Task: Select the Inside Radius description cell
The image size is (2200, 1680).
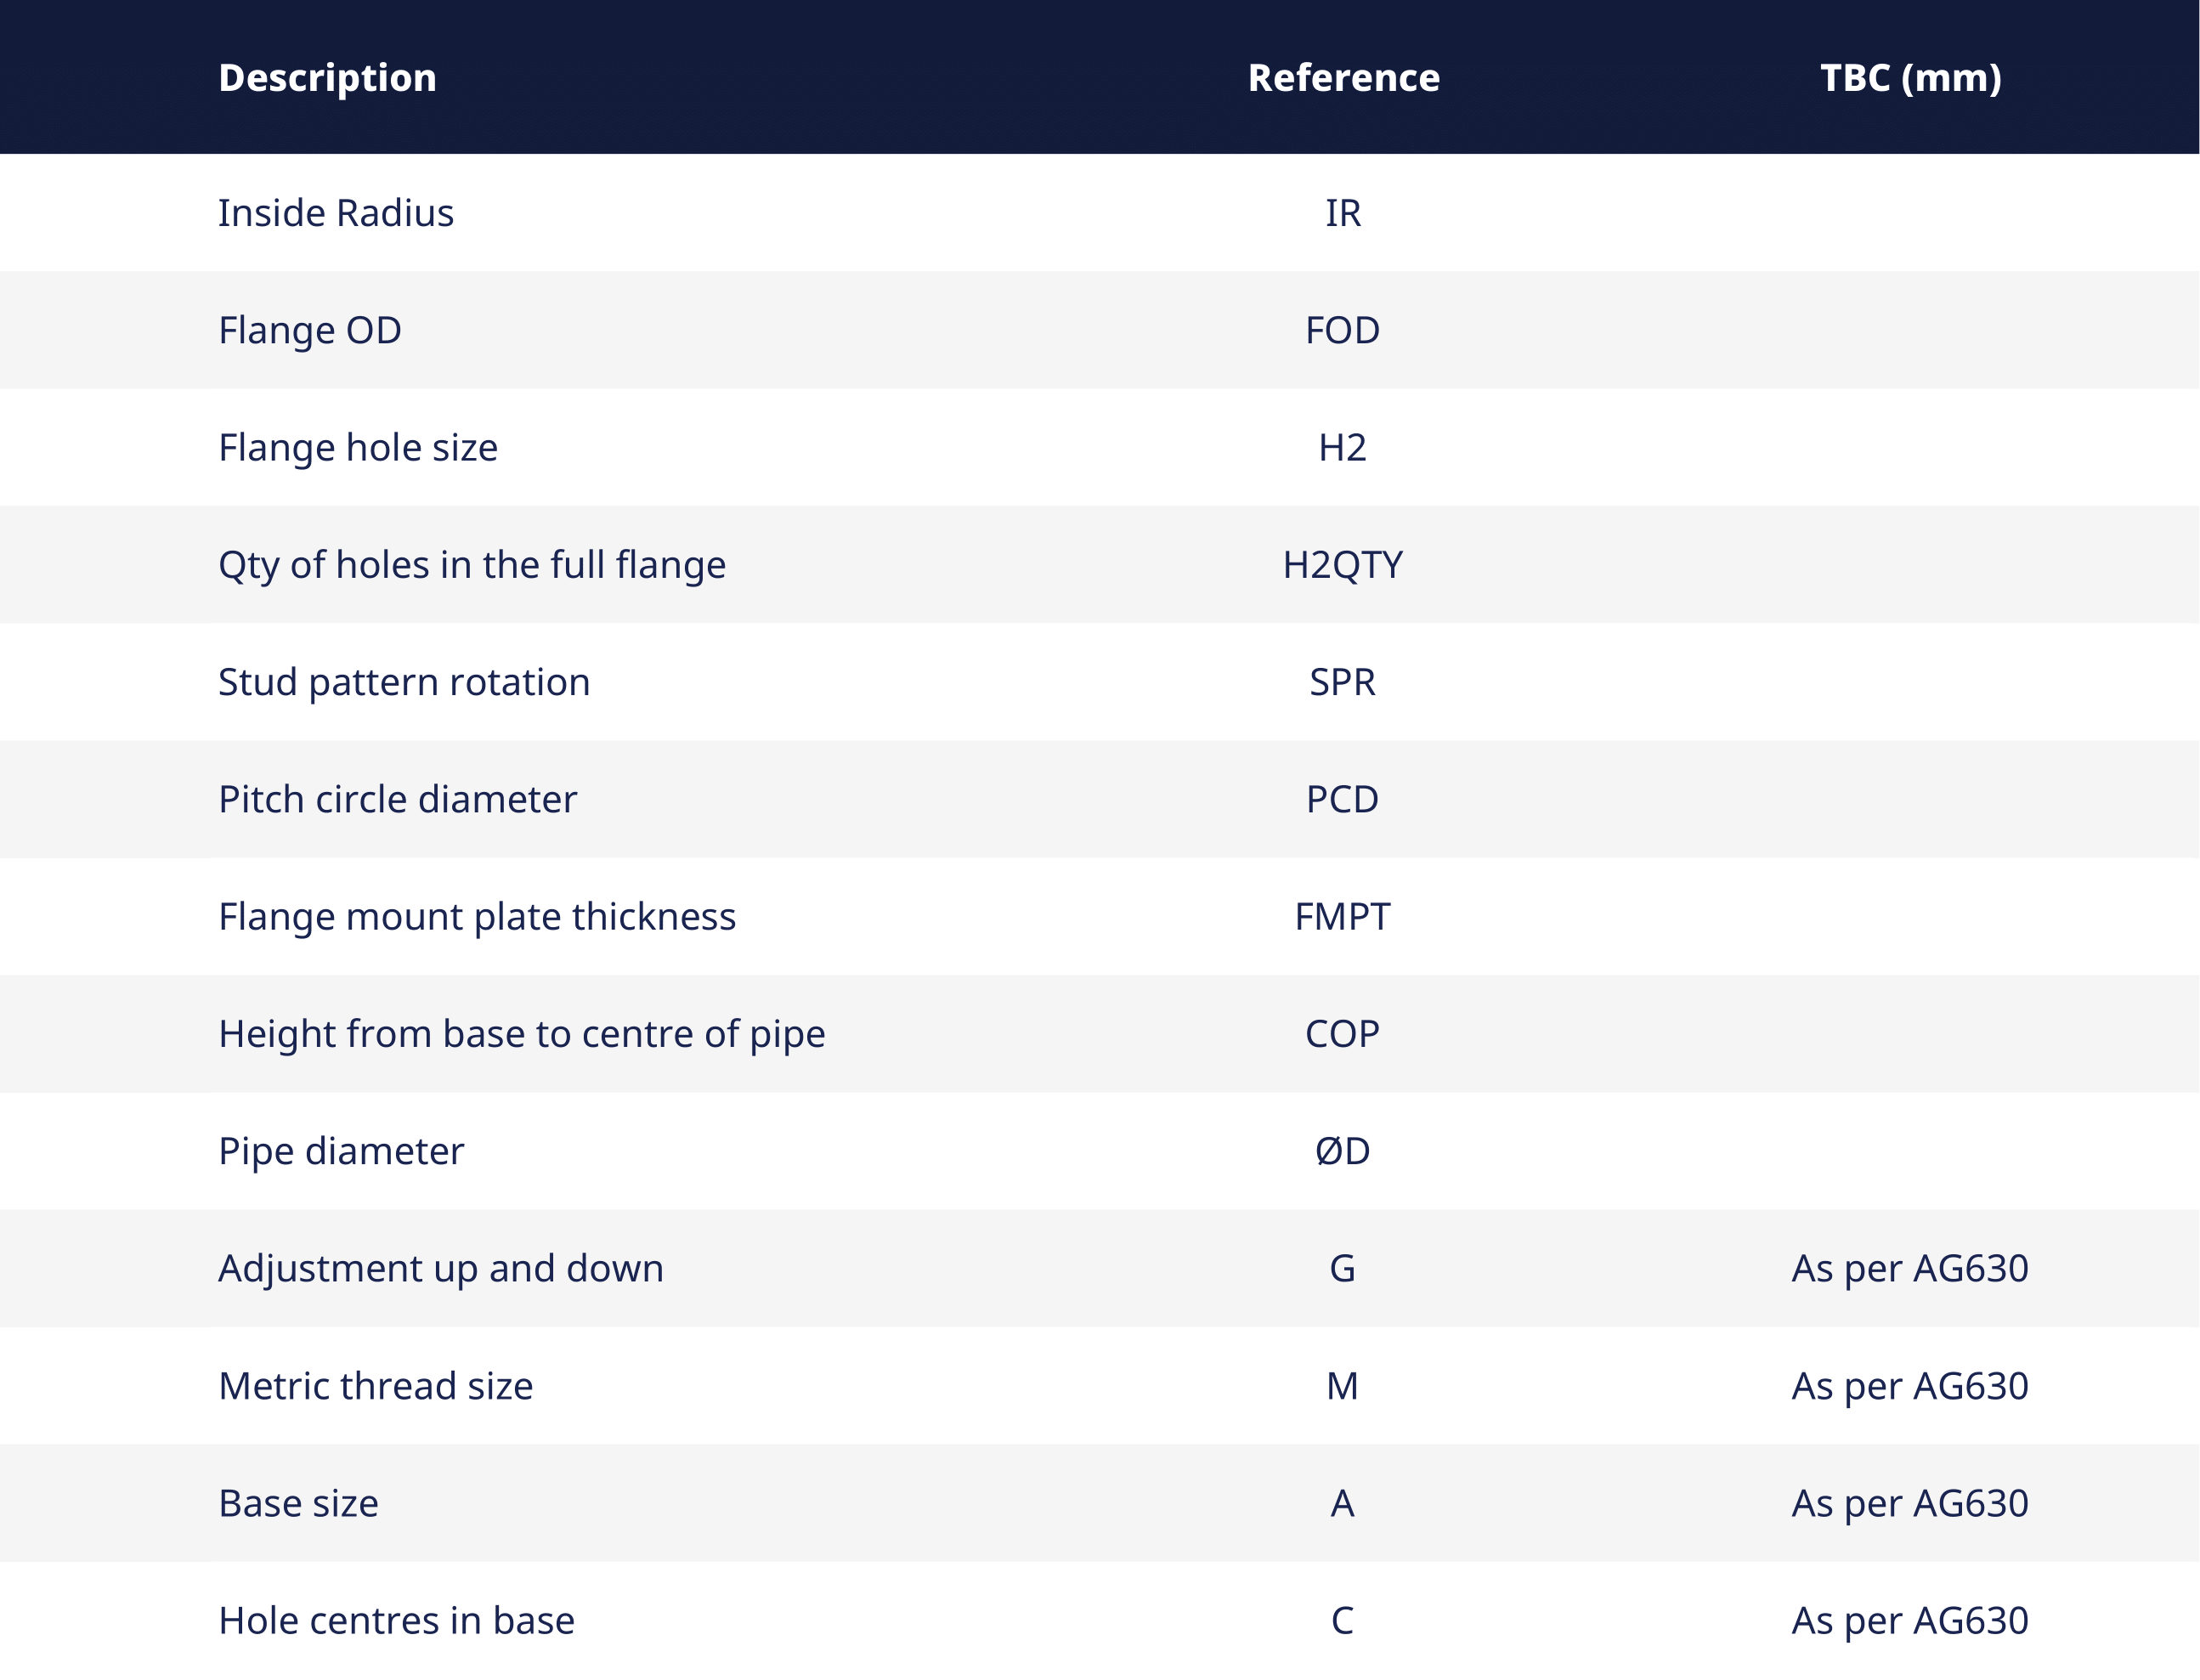Action: tap(336, 213)
